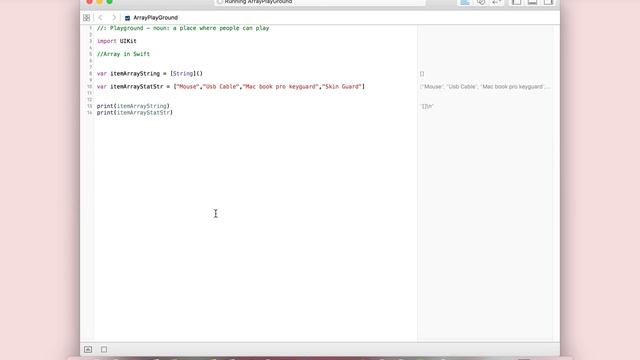Click the print(itemArrayString) statement
This screenshot has width=640, height=360.
(x=133, y=106)
